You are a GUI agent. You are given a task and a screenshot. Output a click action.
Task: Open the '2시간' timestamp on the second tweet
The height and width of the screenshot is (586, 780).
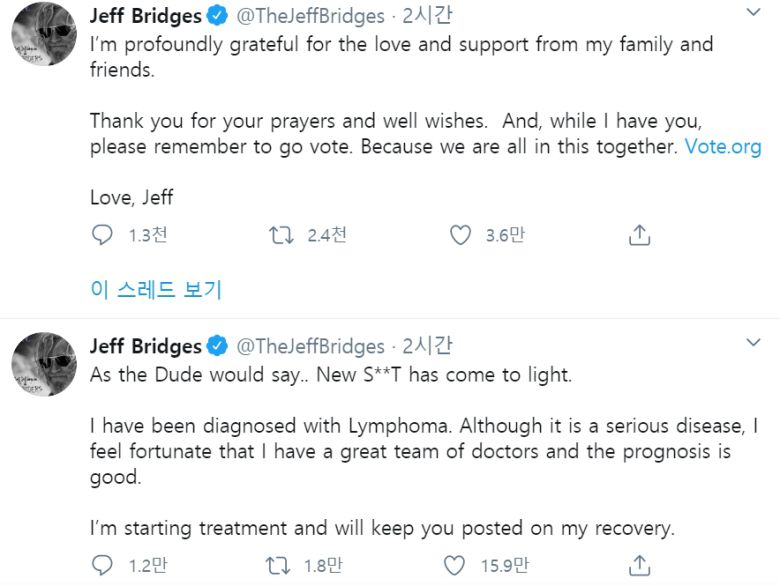pyautogui.click(x=427, y=346)
